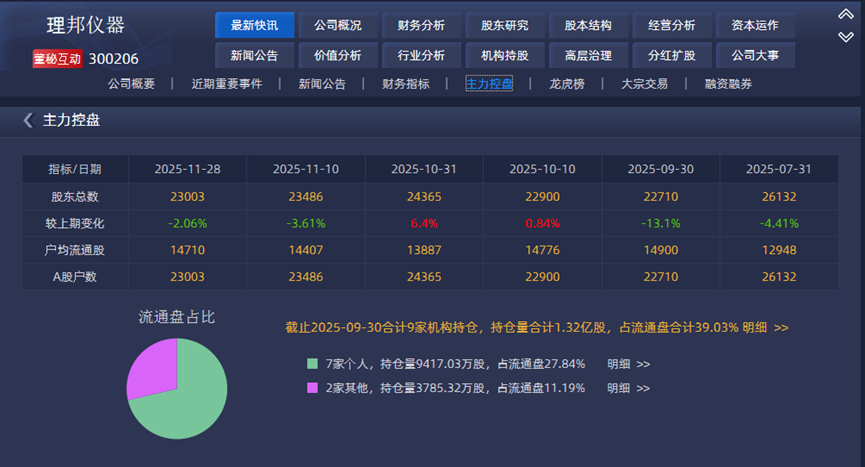Open the 公司大事 tab
The image size is (865, 467).
pyautogui.click(x=755, y=56)
